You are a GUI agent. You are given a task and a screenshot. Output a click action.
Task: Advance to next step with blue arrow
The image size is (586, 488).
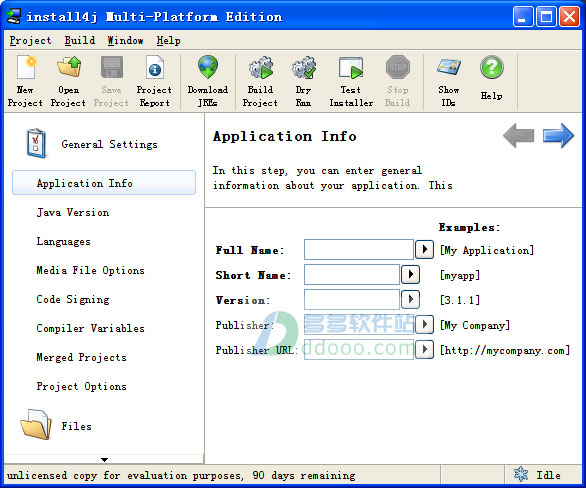coord(558,135)
